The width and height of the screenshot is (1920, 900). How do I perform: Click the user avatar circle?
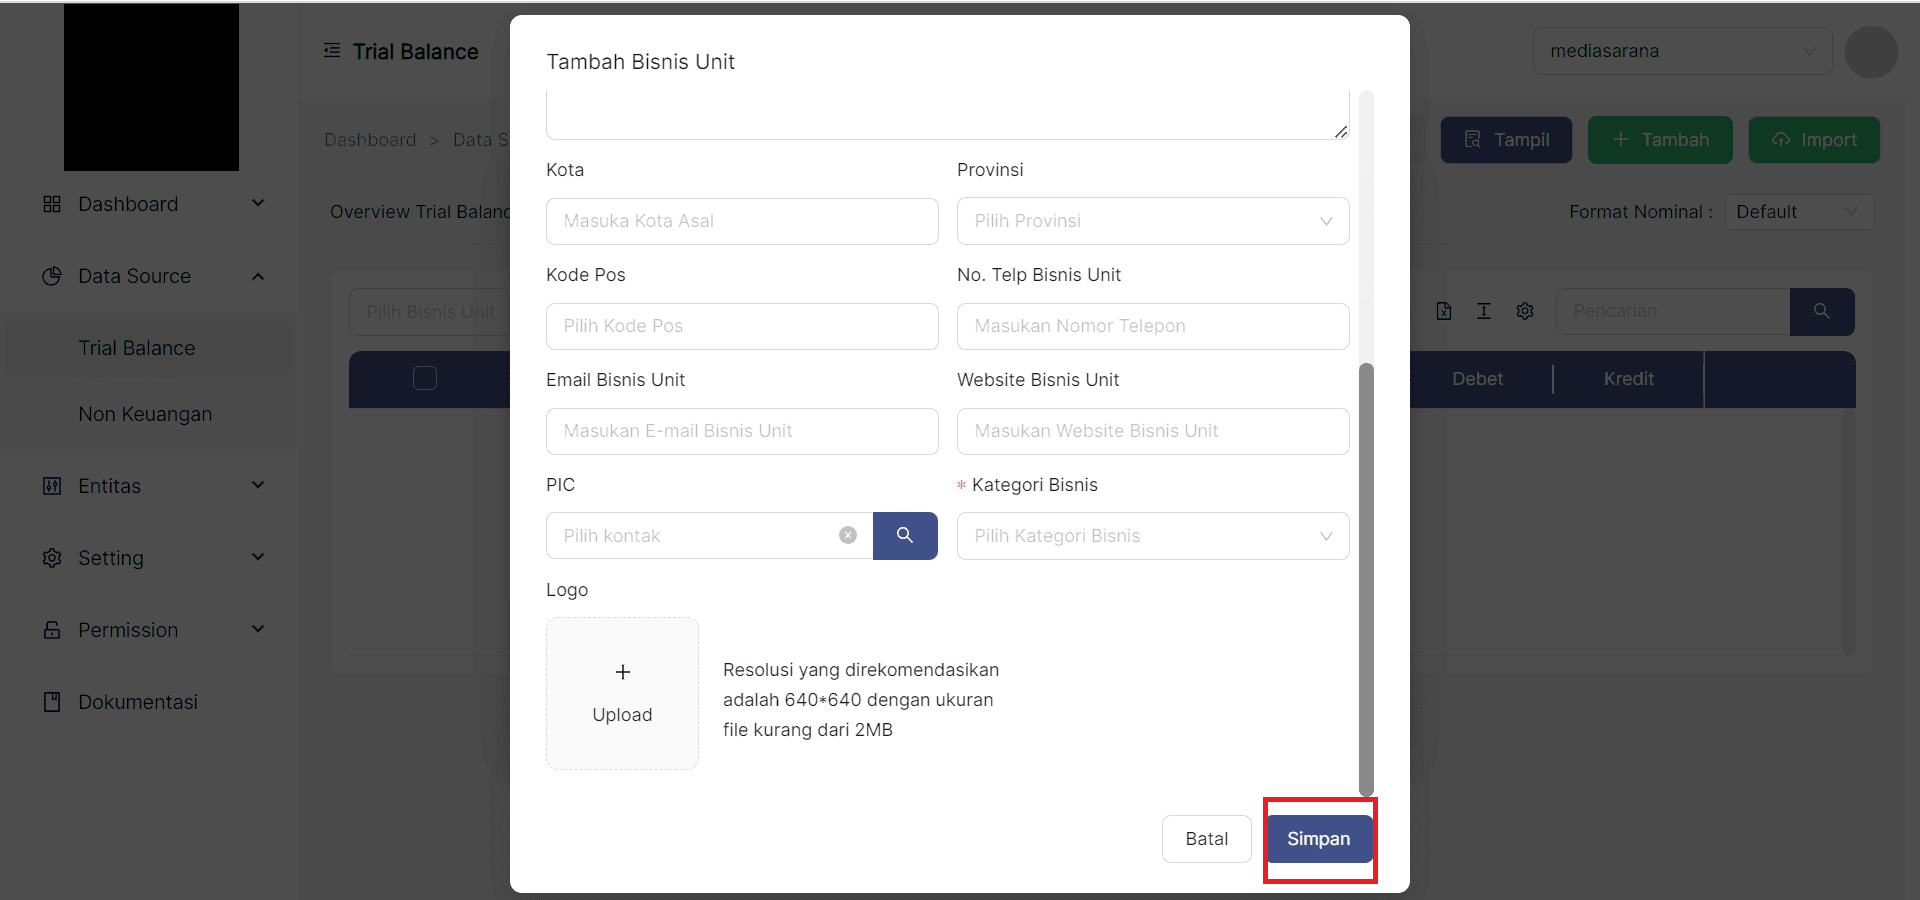1871,52
